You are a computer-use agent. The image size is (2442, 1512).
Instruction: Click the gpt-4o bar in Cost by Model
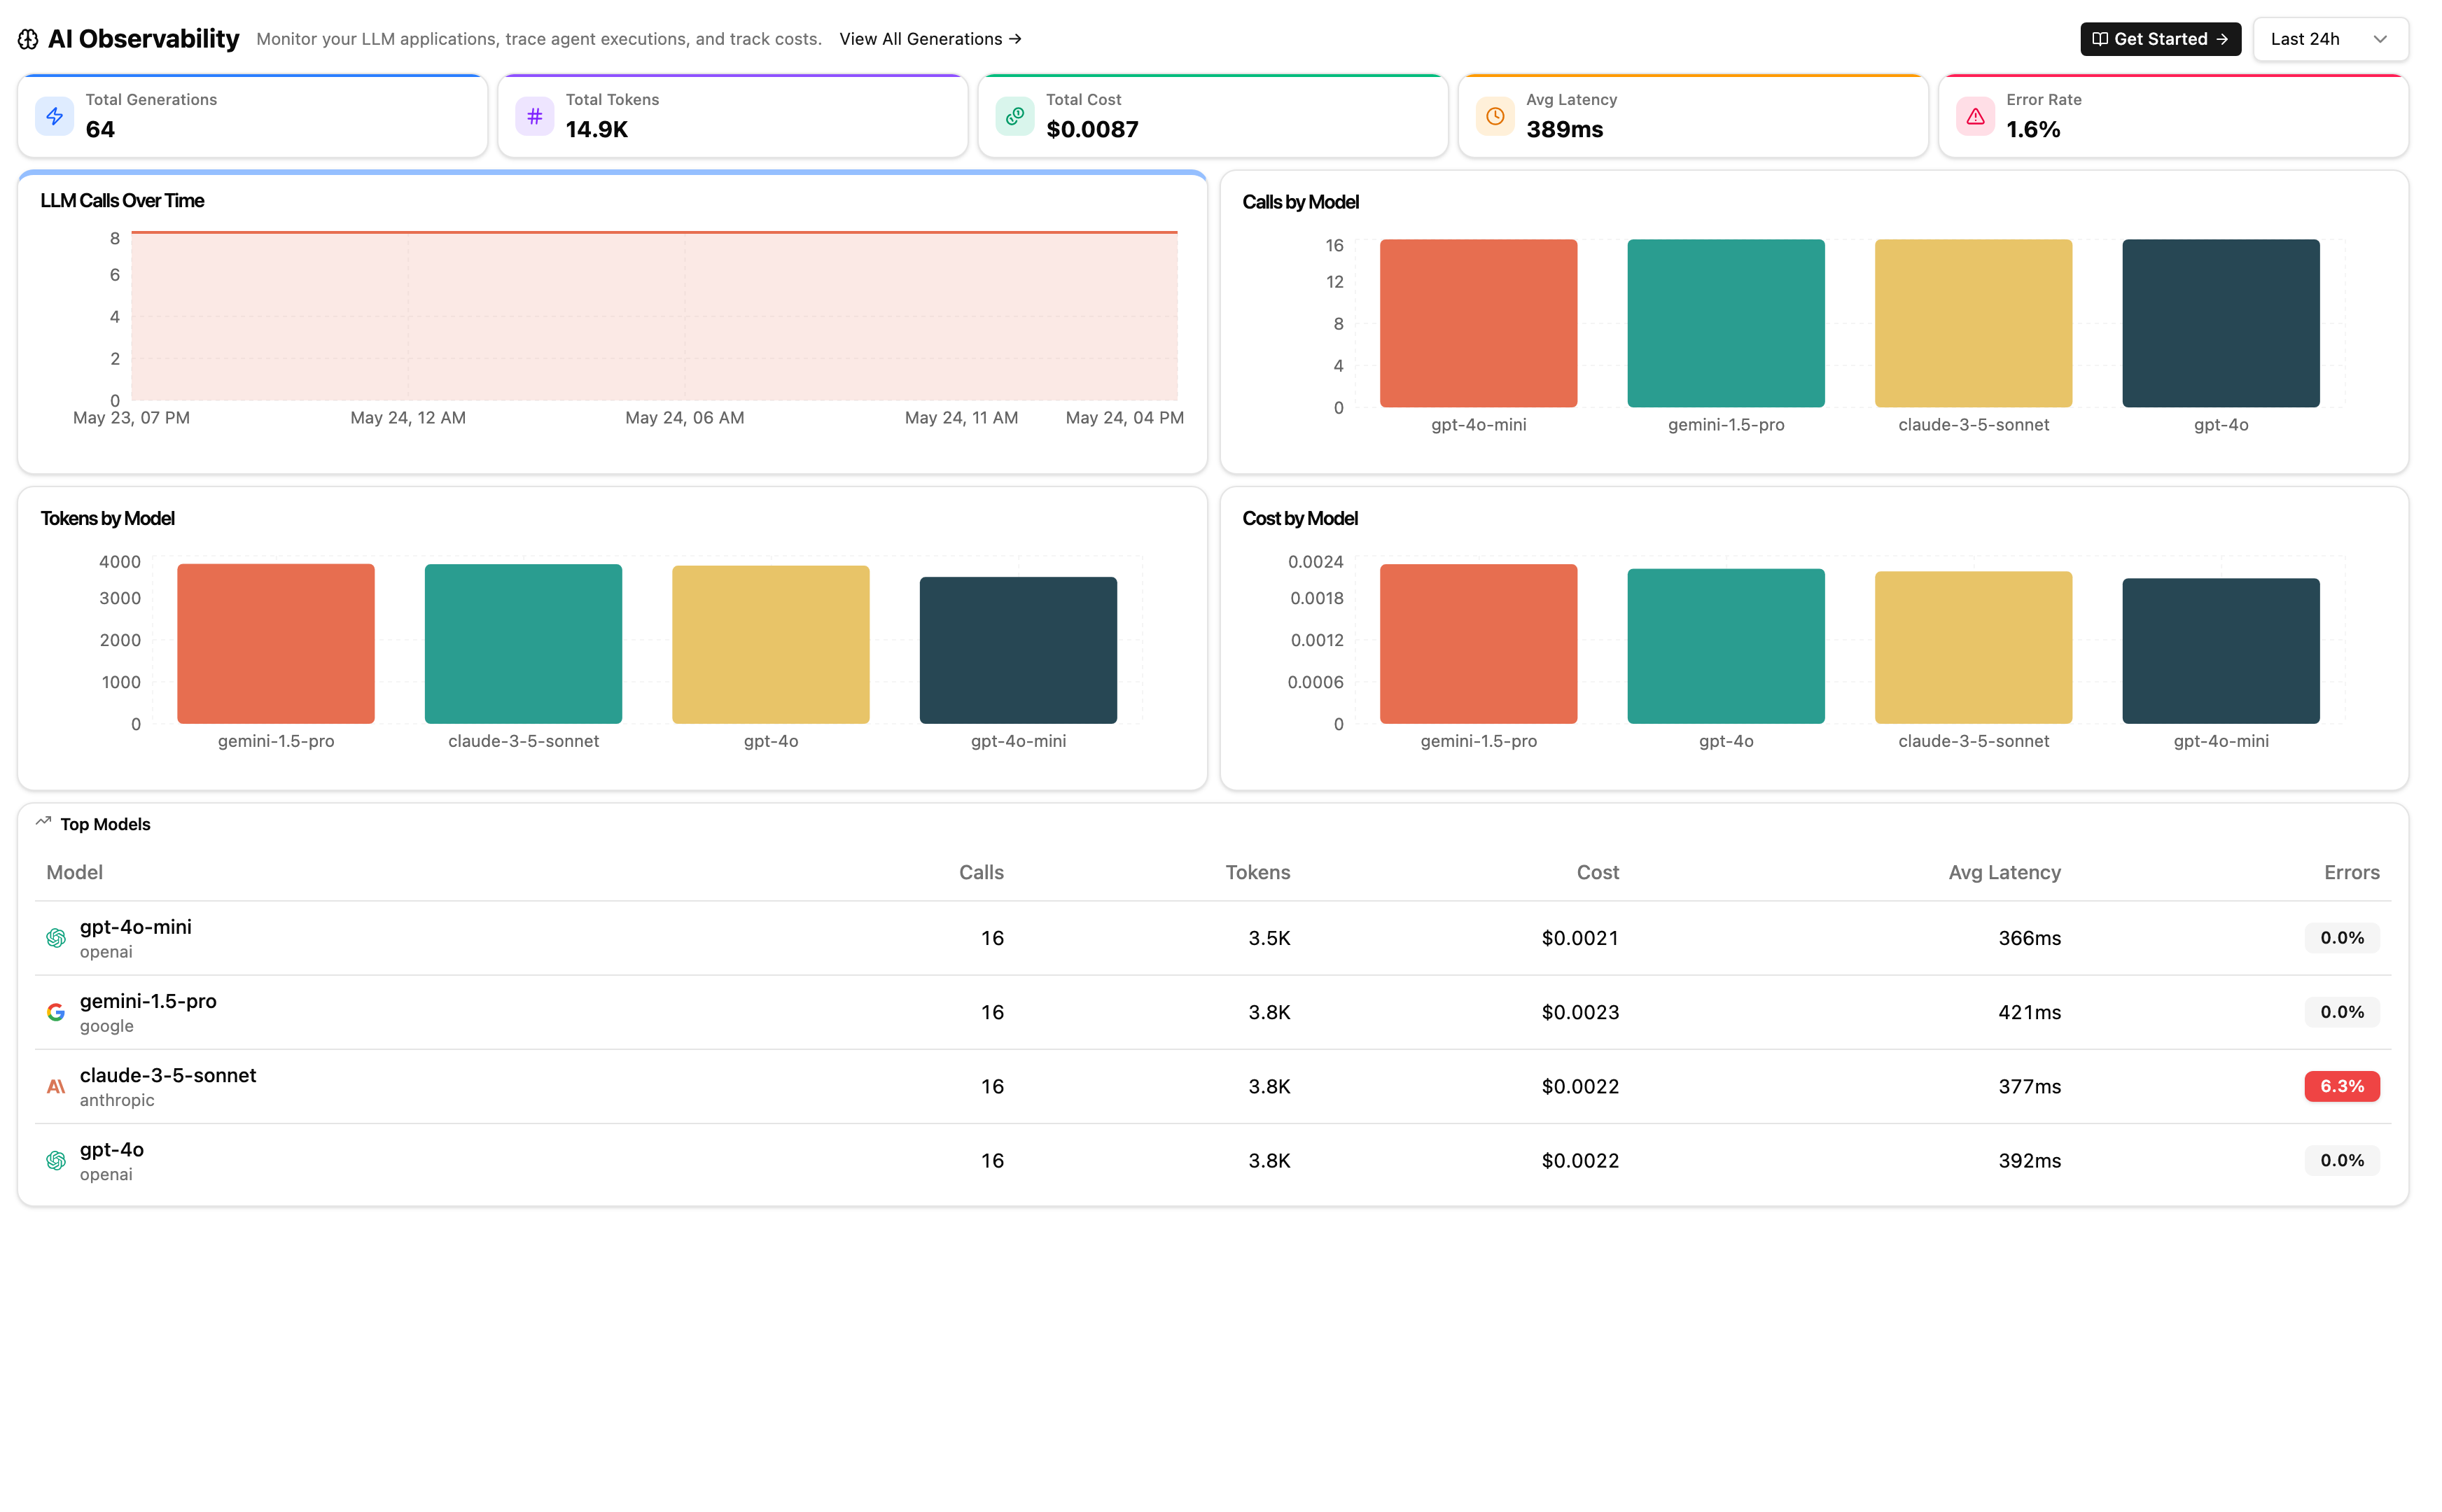[x=1726, y=646]
